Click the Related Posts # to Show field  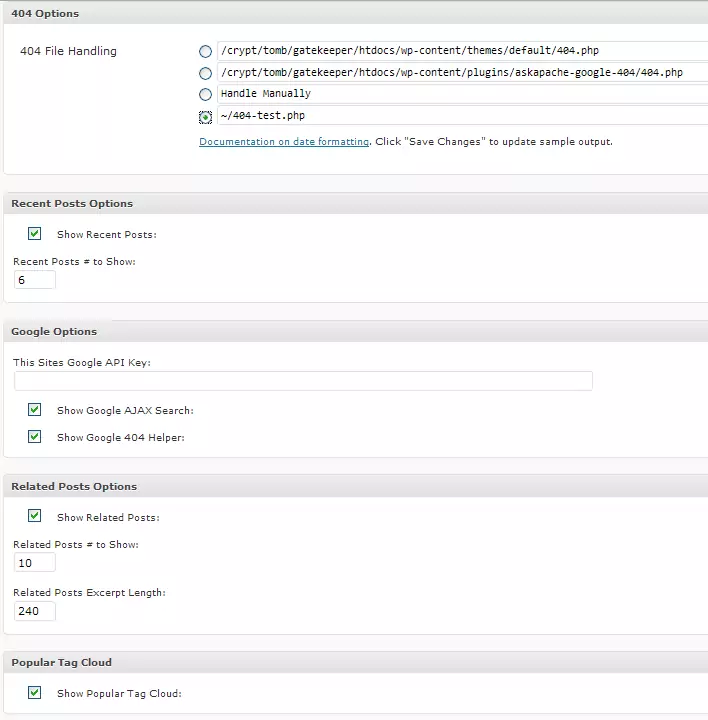[35, 563]
